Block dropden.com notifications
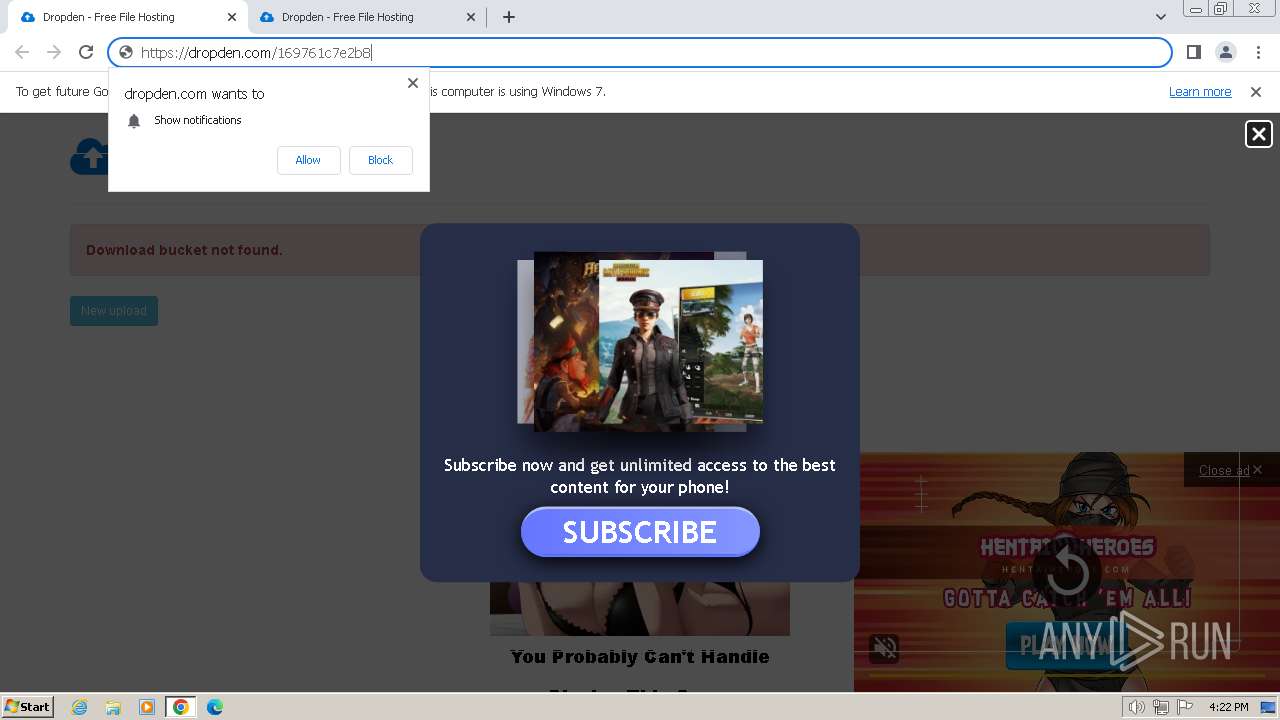The image size is (1280, 720). [x=380, y=160]
